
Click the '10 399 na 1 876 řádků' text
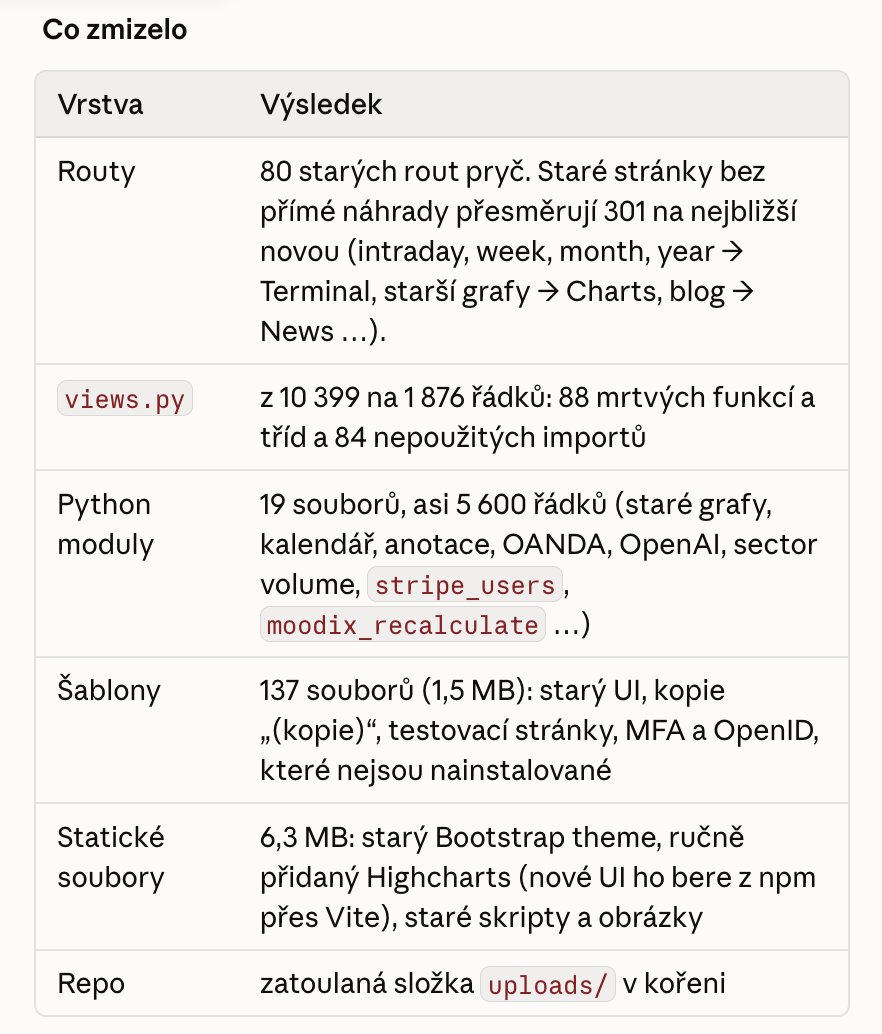coord(415,398)
